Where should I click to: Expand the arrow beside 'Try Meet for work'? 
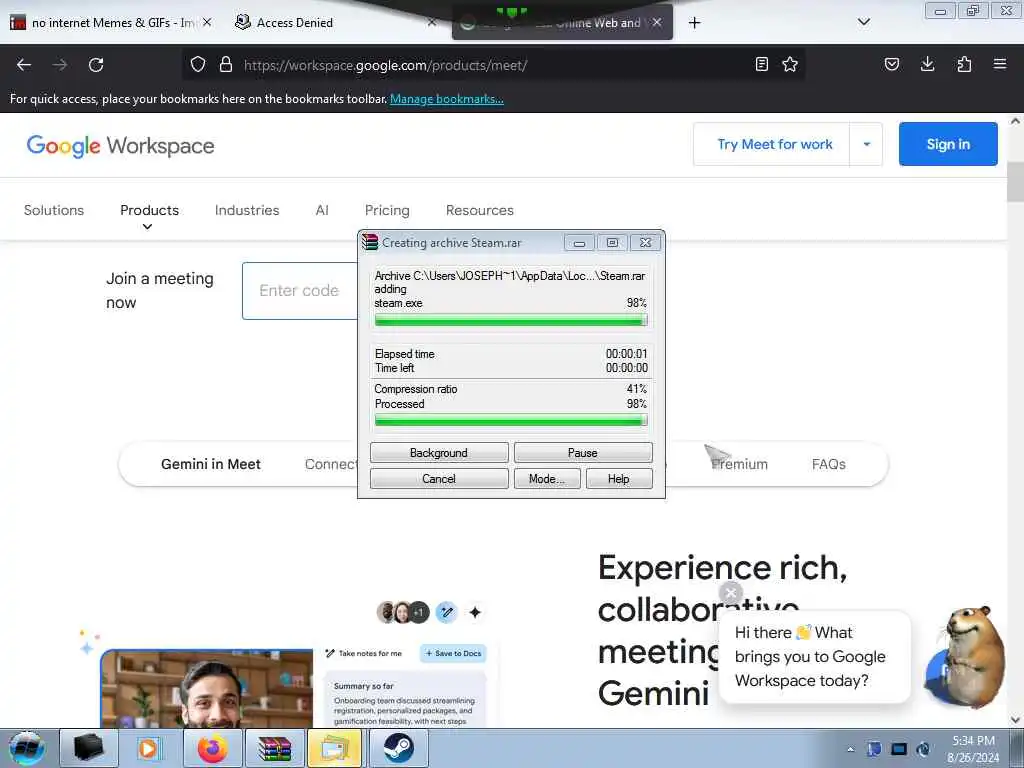[x=867, y=144]
